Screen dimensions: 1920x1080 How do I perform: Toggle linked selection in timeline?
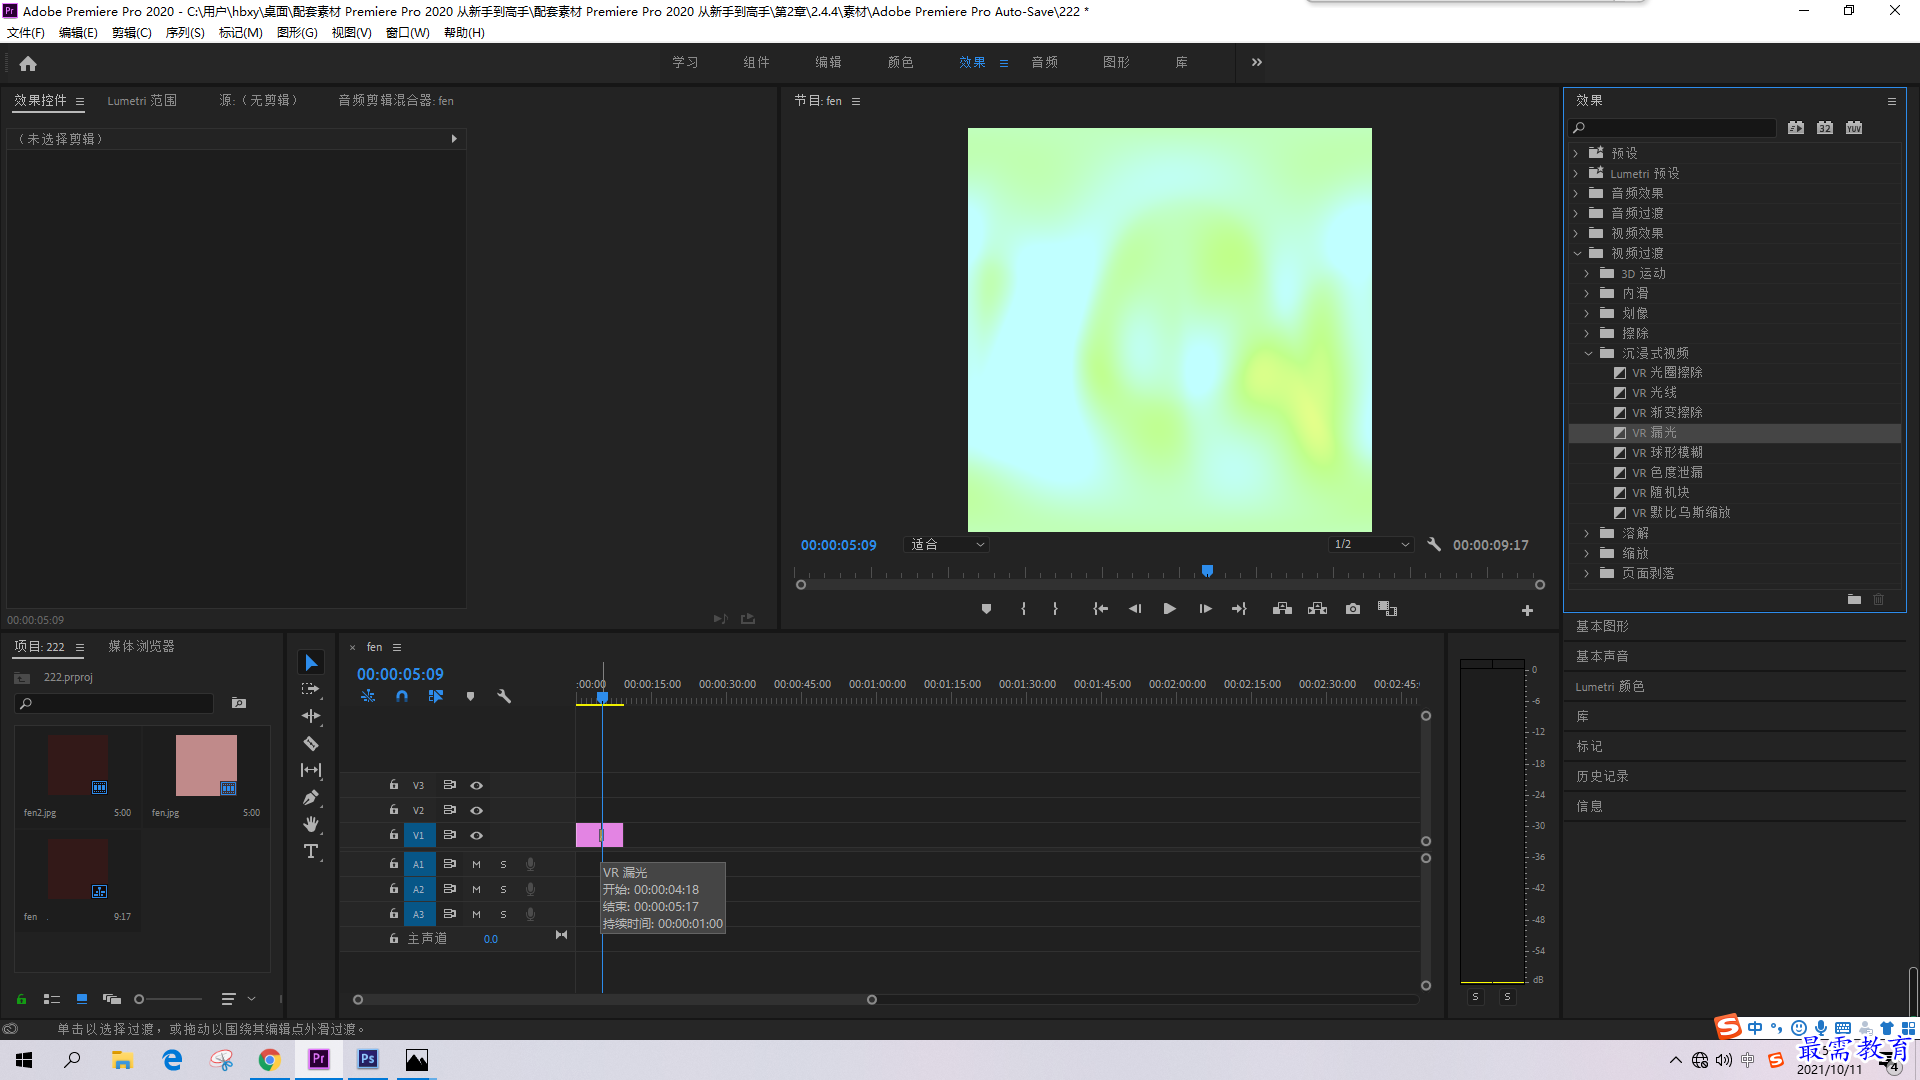coord(436,696)
